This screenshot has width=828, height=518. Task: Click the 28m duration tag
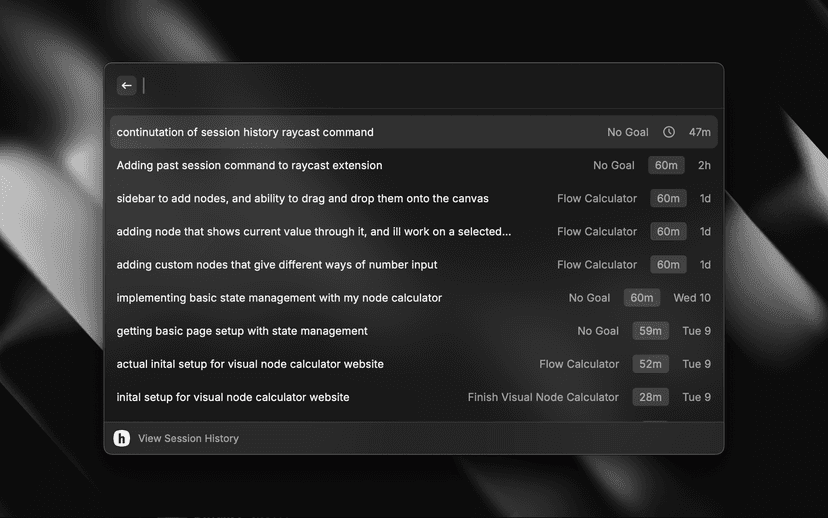click(x=651, y=397)
